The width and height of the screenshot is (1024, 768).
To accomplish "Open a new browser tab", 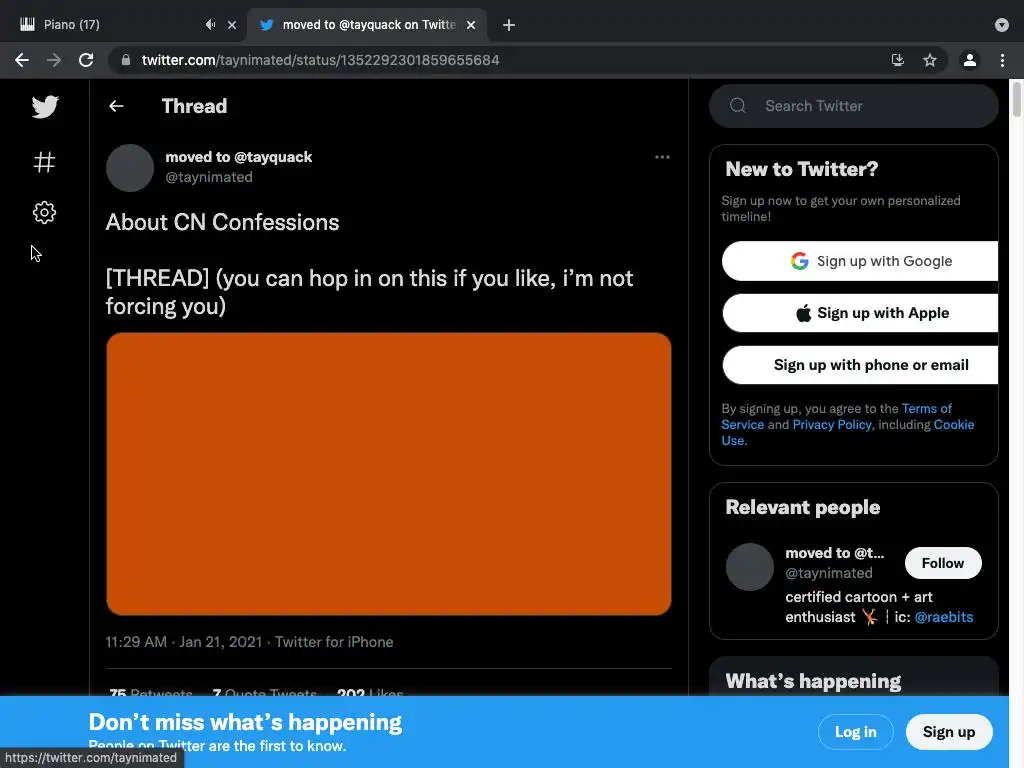I will pos(509,25).
